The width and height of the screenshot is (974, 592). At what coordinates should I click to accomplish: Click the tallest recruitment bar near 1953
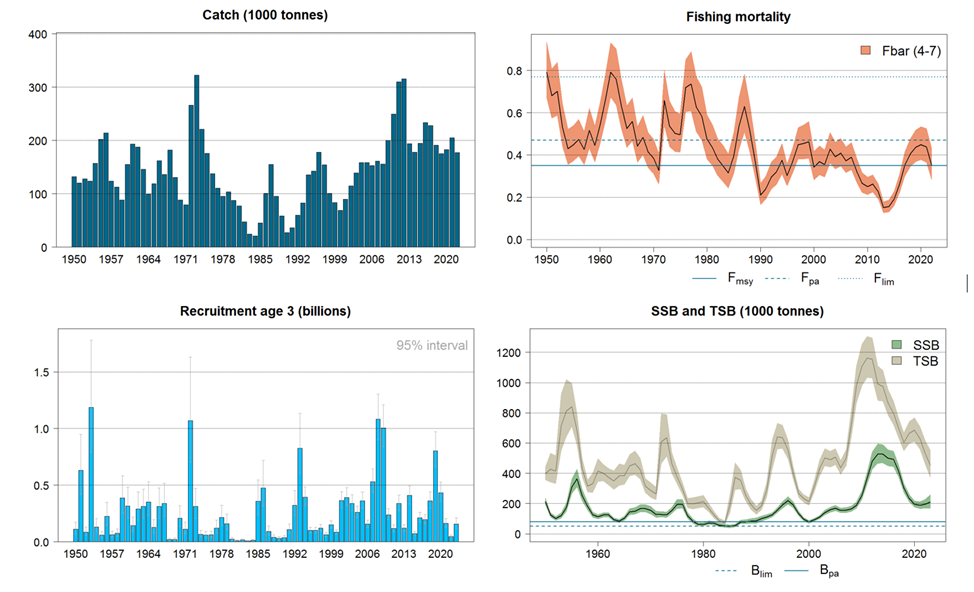91,475
